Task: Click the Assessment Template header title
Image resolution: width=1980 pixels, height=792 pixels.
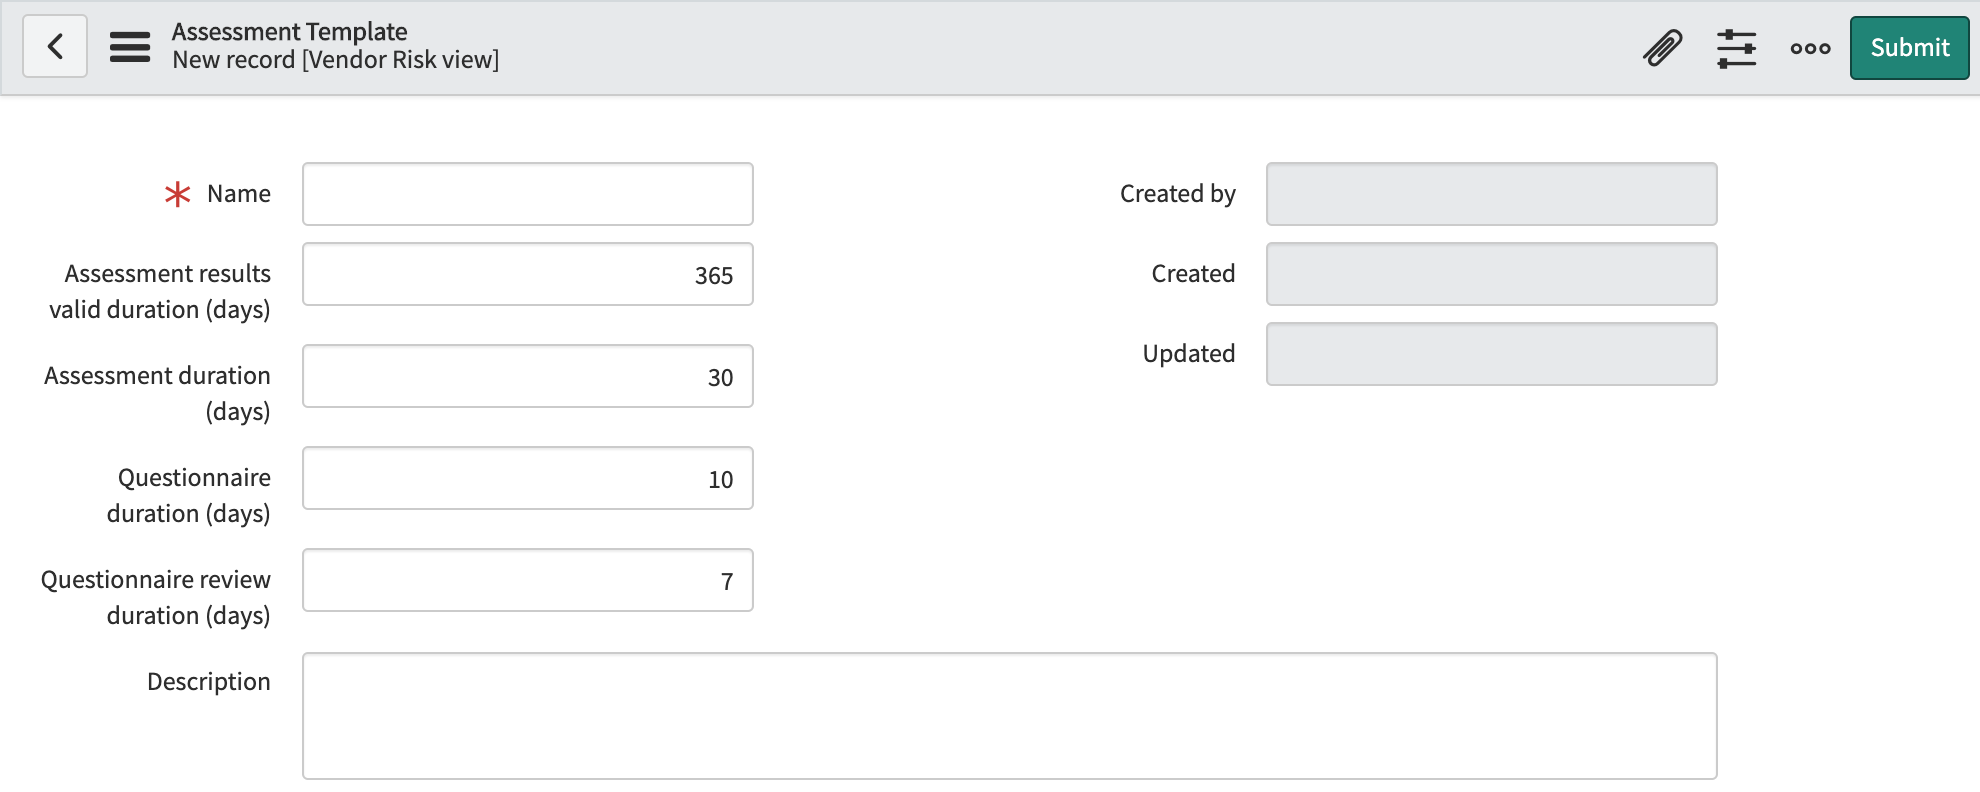Action: coord(290,32)
